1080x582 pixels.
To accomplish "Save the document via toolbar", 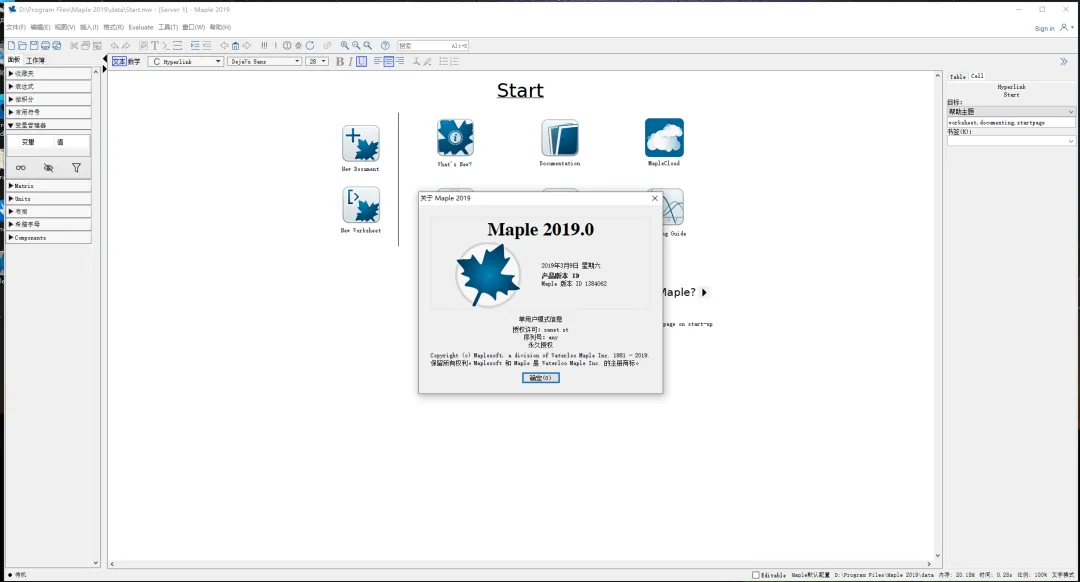I will [x=34, y=45].
